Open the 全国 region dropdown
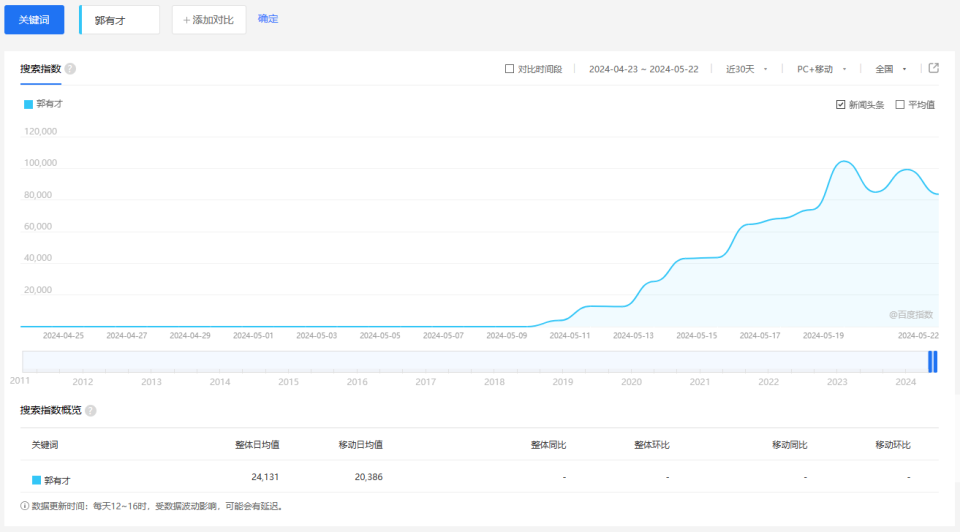This screenshot has width=960, height=532. [x=890, y=69]
